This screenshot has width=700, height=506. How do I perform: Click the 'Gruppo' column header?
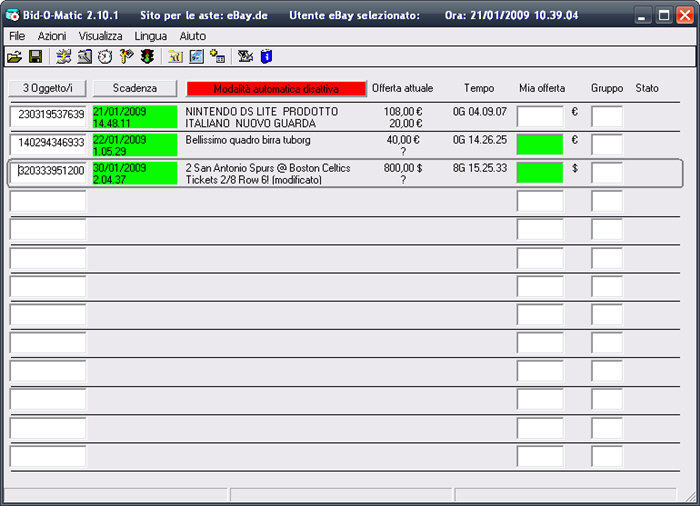[x=607, y=88]
